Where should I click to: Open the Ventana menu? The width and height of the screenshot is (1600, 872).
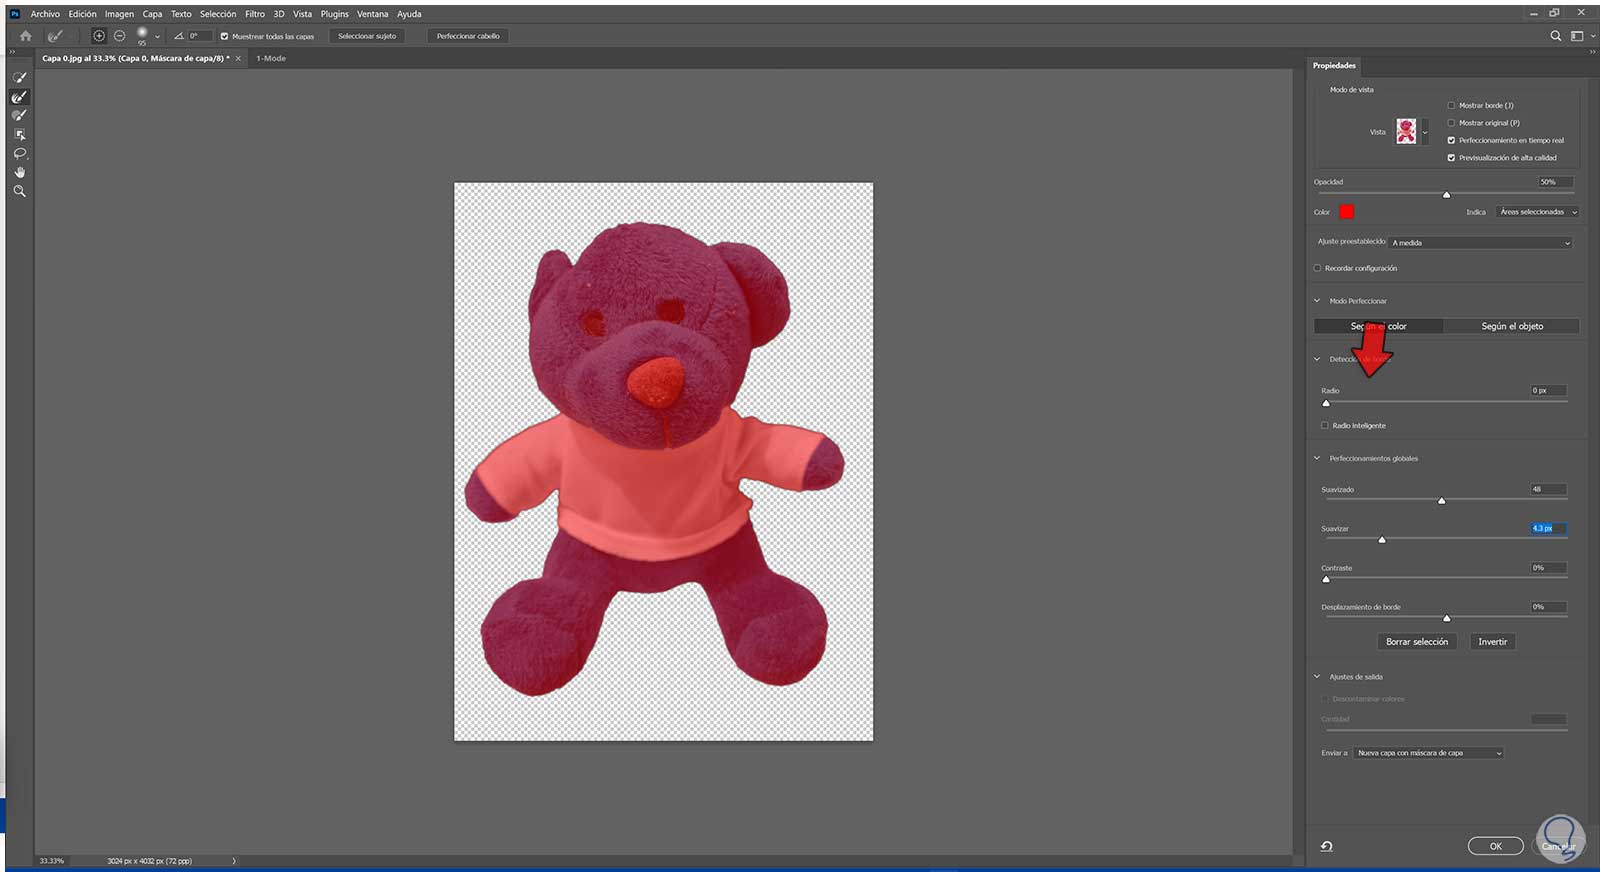coord(373,14)
